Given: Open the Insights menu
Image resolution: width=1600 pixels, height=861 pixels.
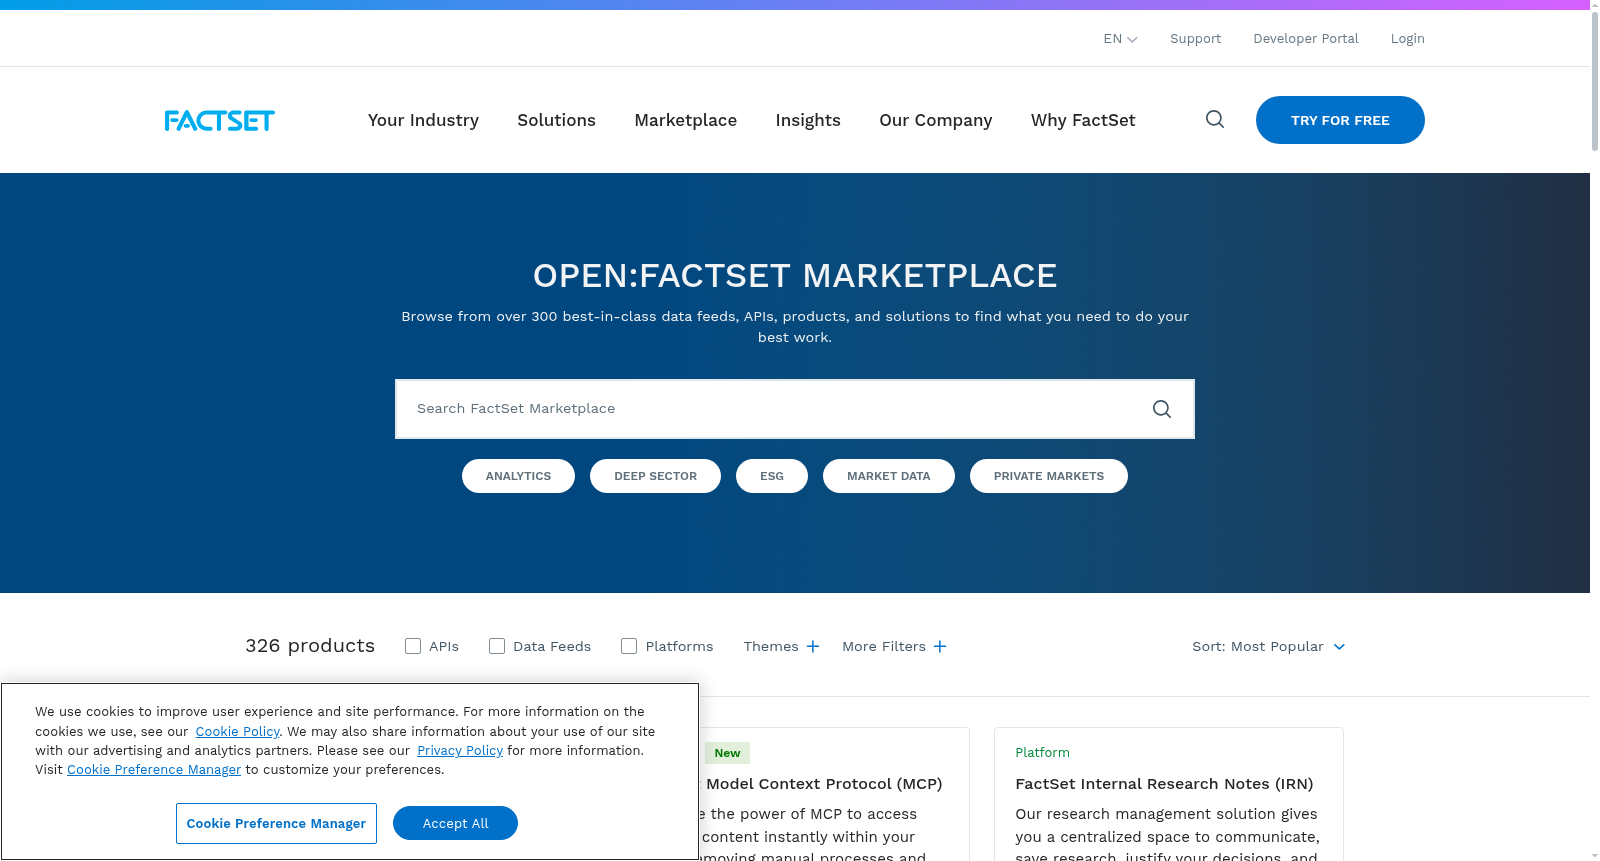Looking at the screenshot, I should coord(808,120).
